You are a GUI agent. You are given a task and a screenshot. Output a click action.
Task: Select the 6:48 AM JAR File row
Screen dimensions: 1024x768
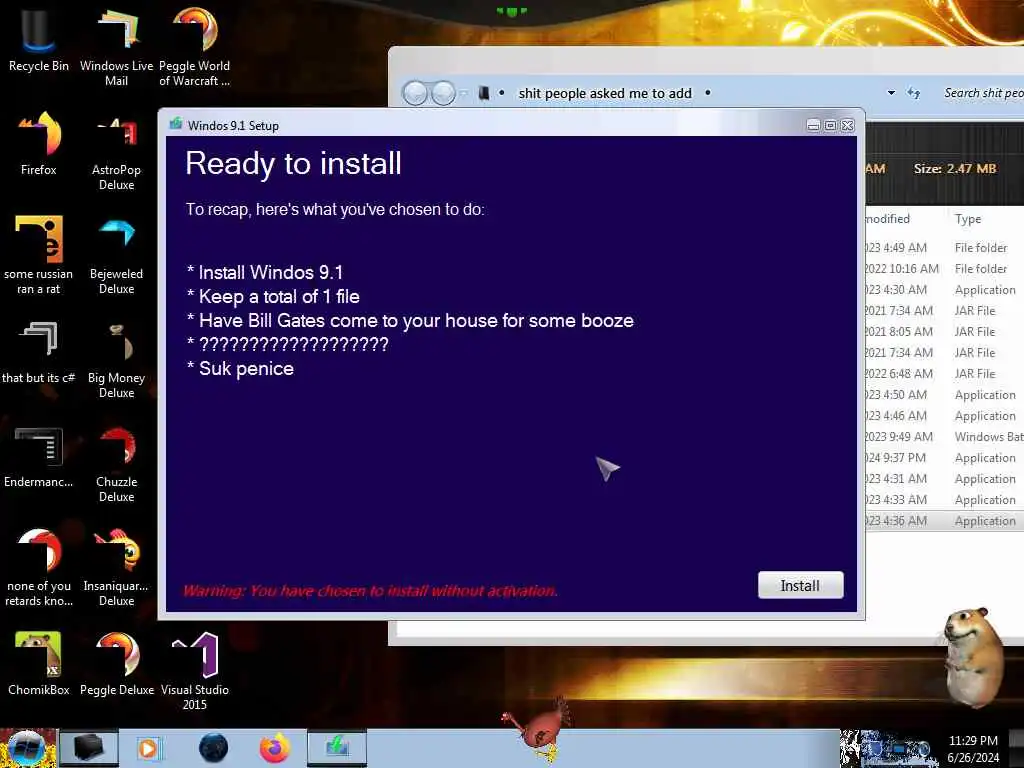944,374
